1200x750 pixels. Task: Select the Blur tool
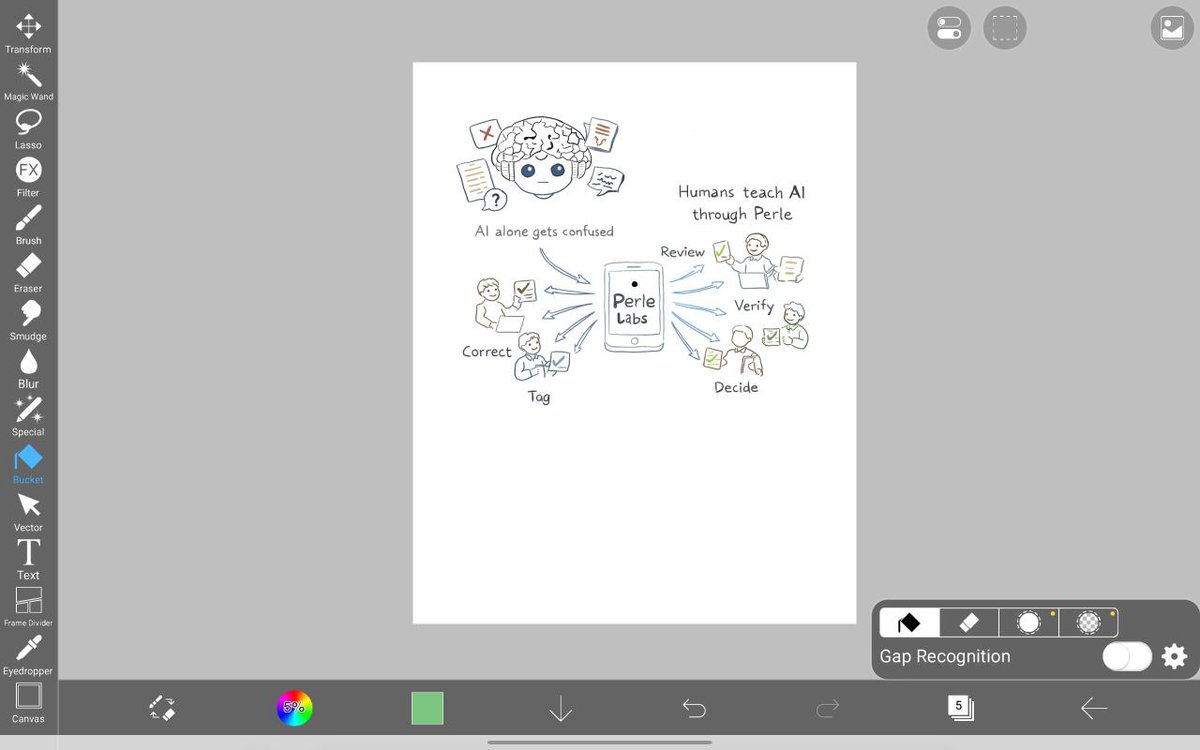coord(28,368)
